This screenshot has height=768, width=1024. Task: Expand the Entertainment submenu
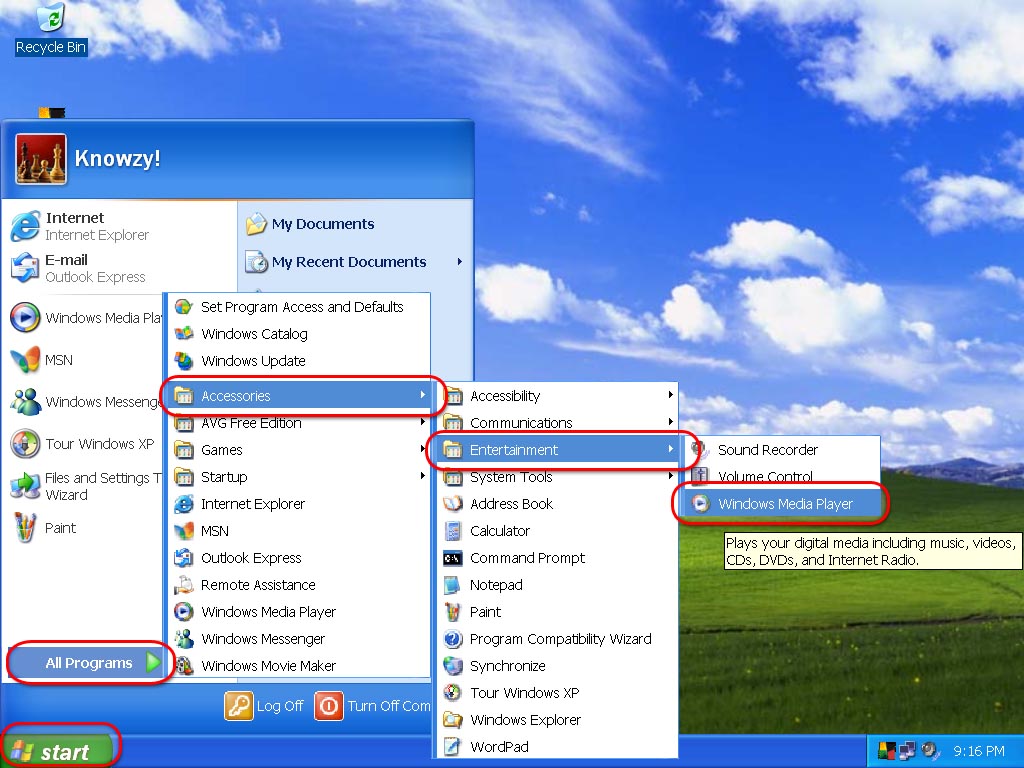(x=558, y=450)
